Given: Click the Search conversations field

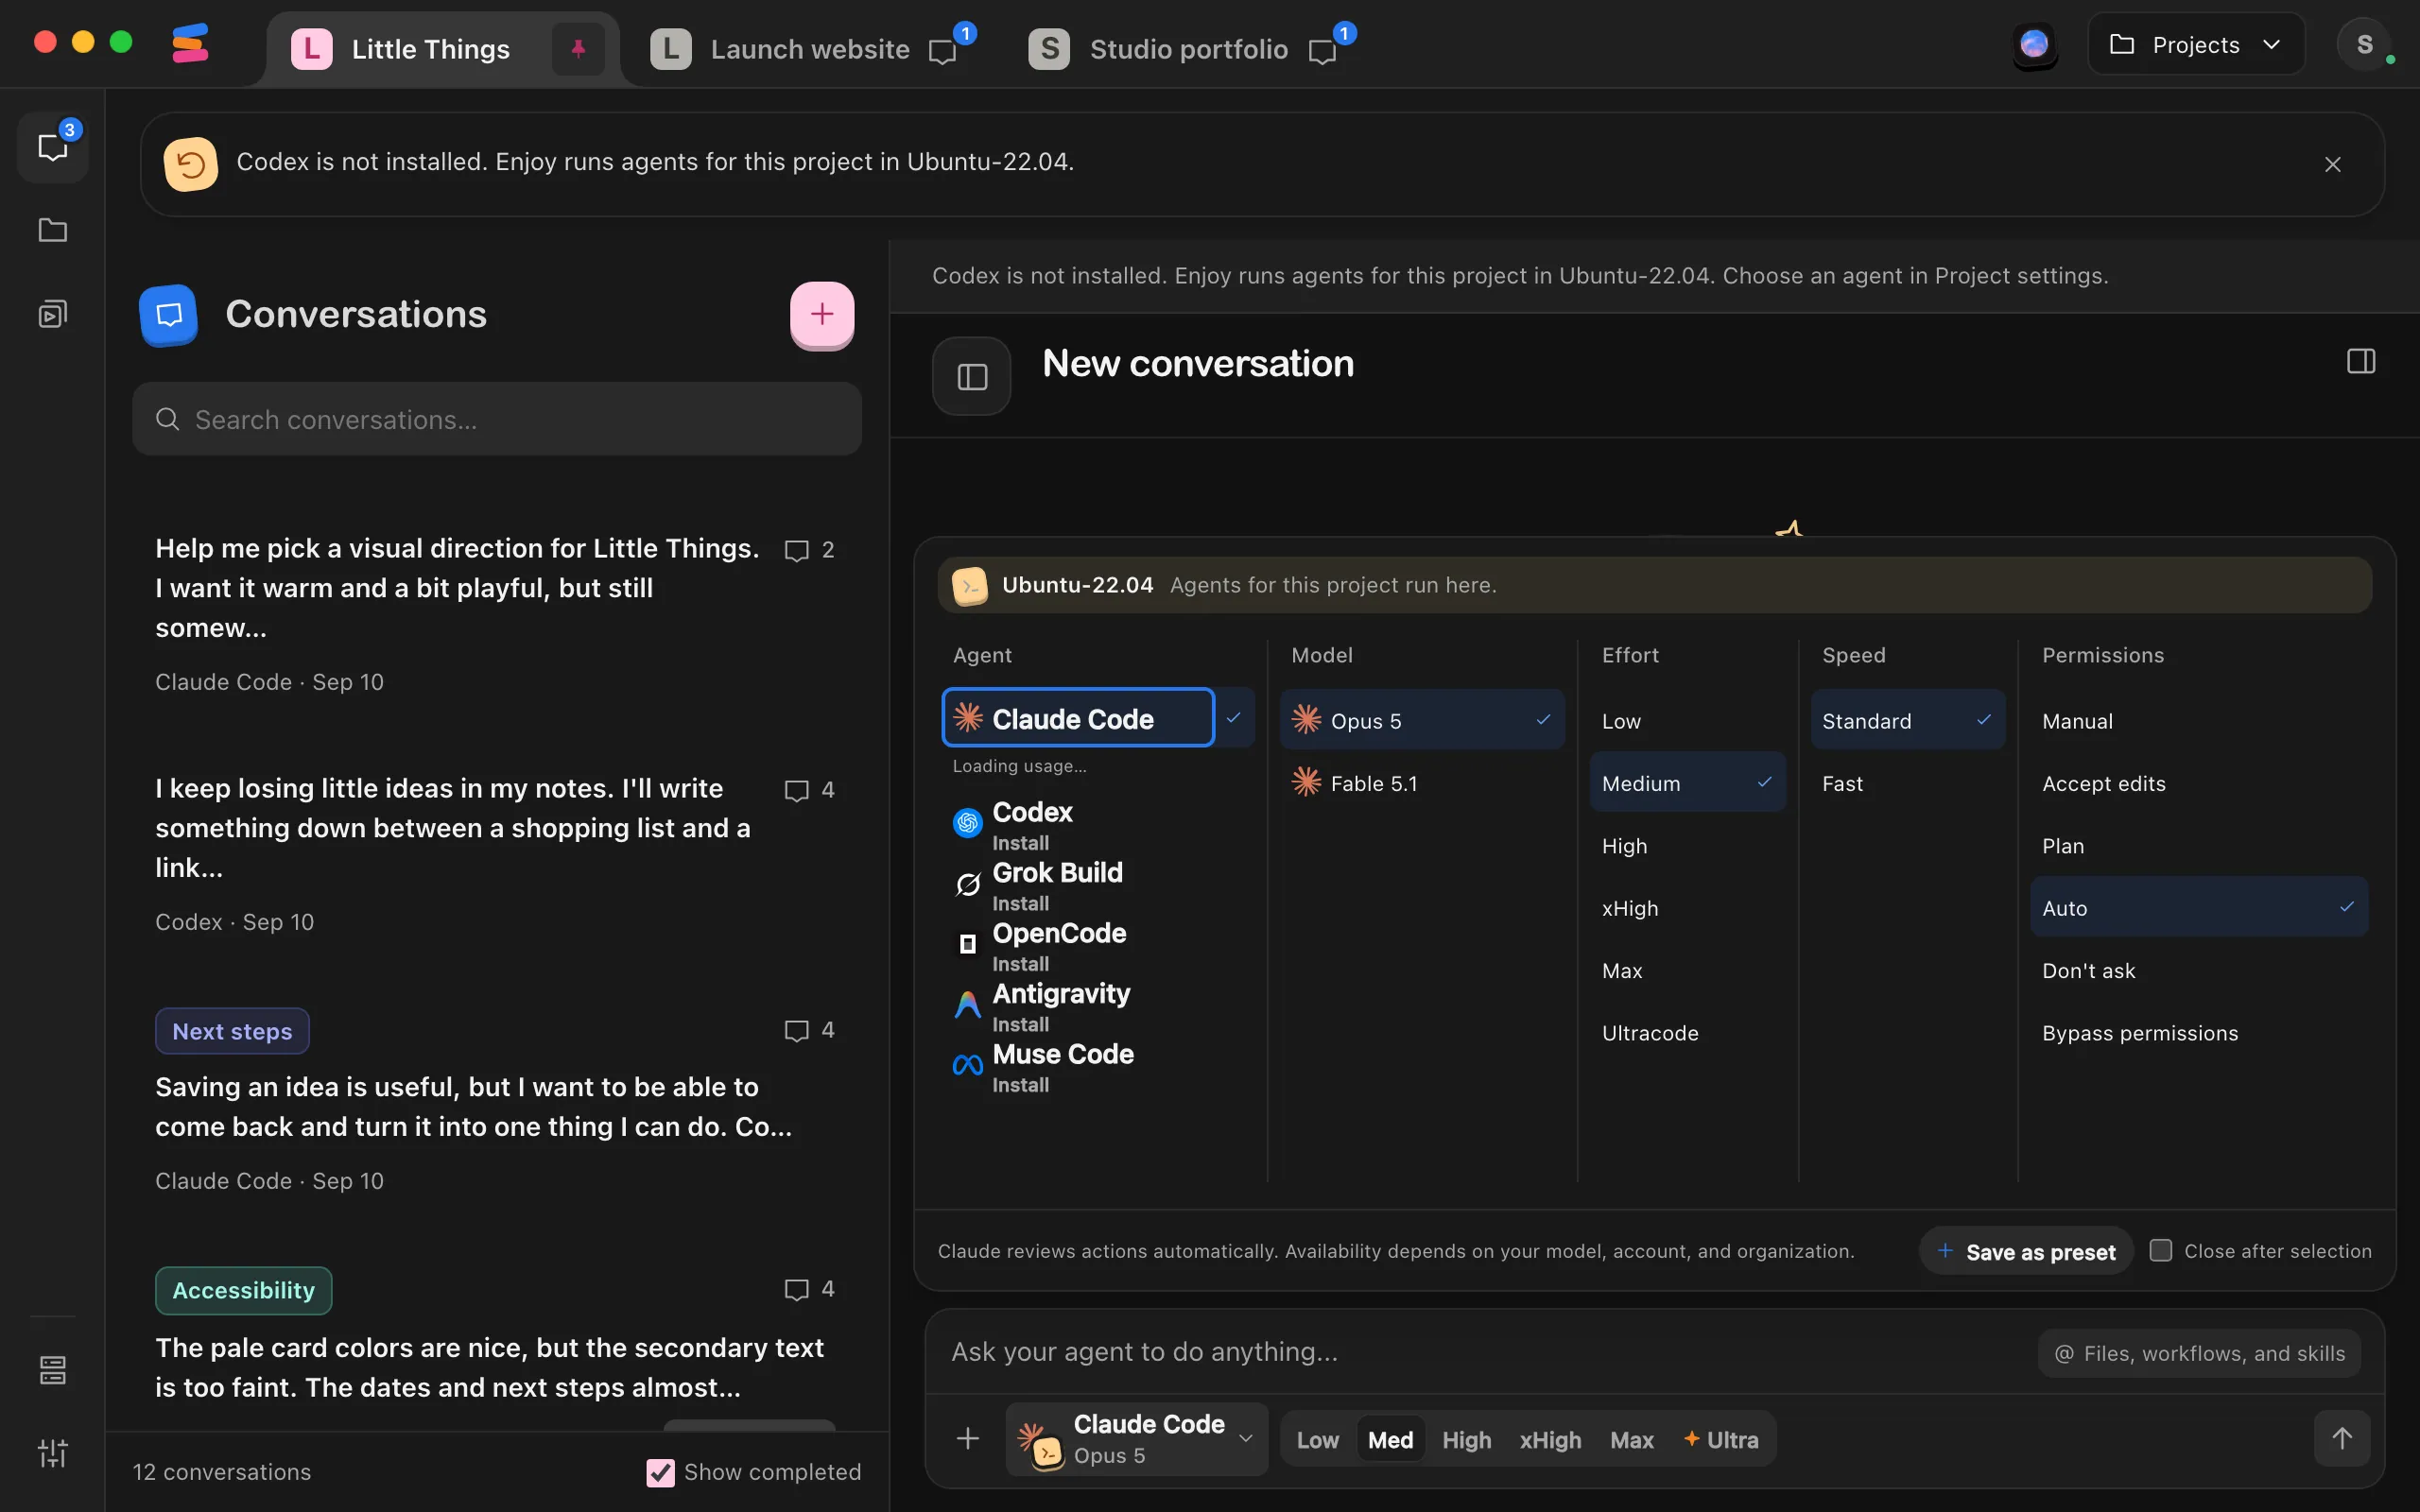Looking at the screenshot, I should [x=497, y=419].
